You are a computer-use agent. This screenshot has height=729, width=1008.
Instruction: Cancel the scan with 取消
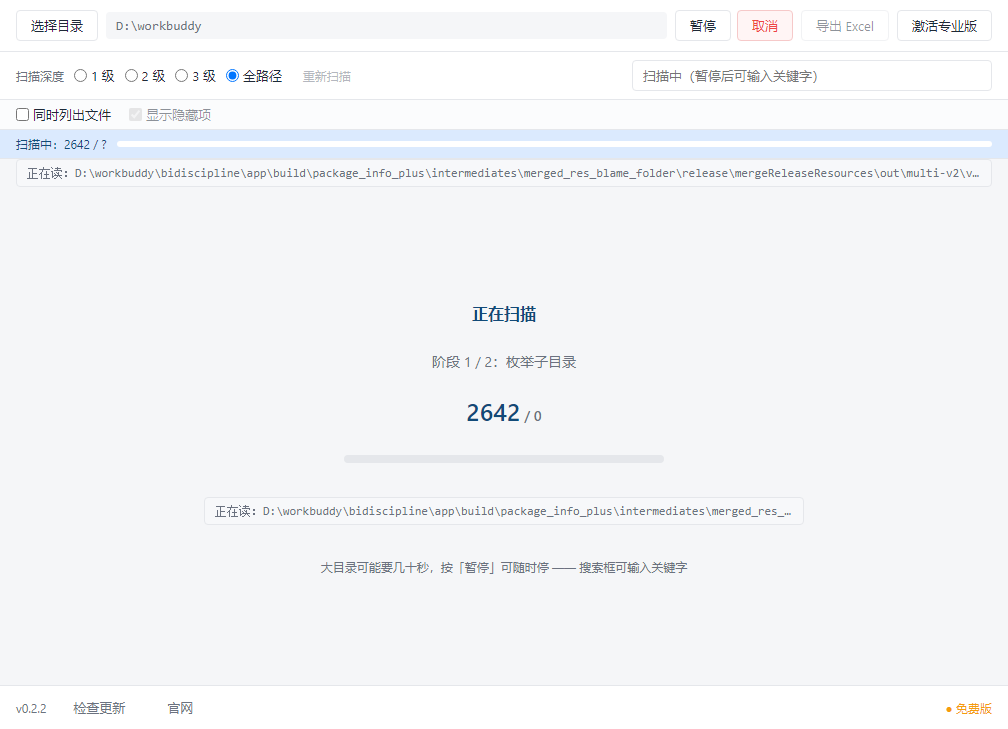[764, 26]
